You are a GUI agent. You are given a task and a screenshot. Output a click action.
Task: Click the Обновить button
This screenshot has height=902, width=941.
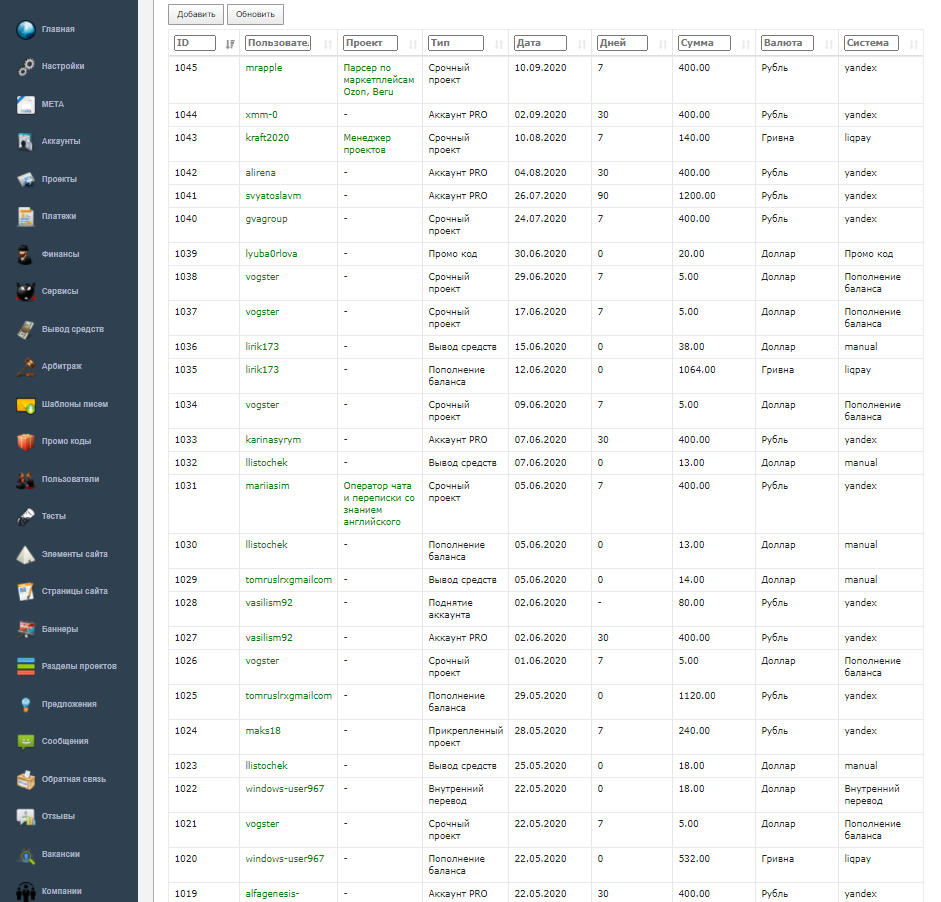pyautogui.click(x=255, y=14)
